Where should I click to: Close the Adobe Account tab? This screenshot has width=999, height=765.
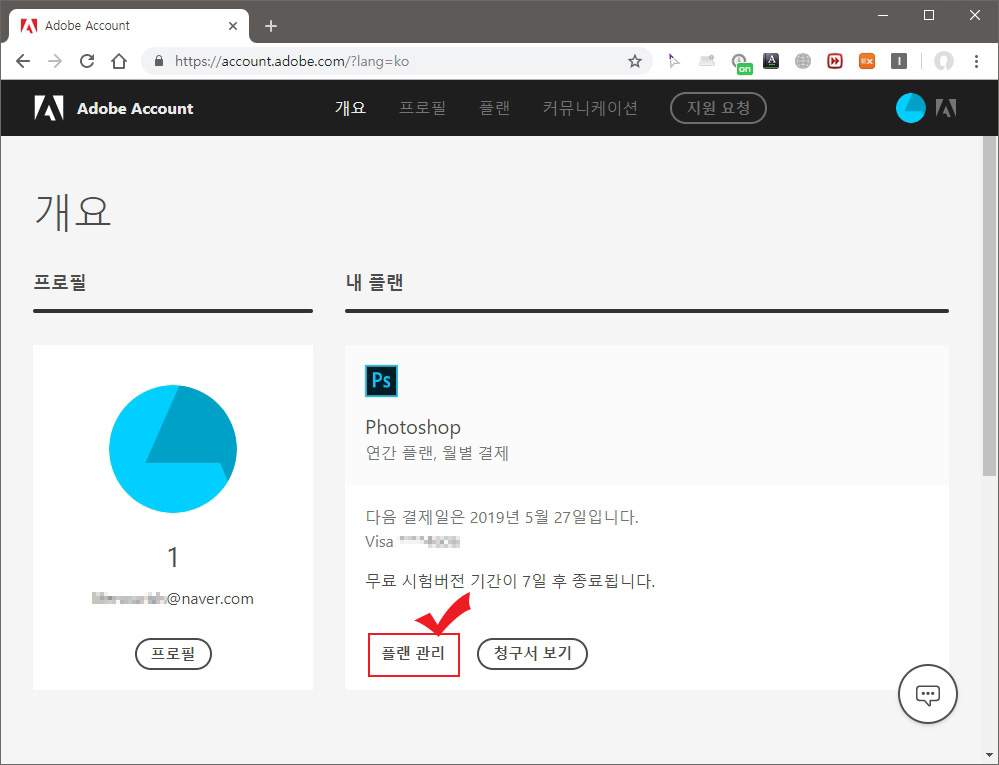[233, 26]
